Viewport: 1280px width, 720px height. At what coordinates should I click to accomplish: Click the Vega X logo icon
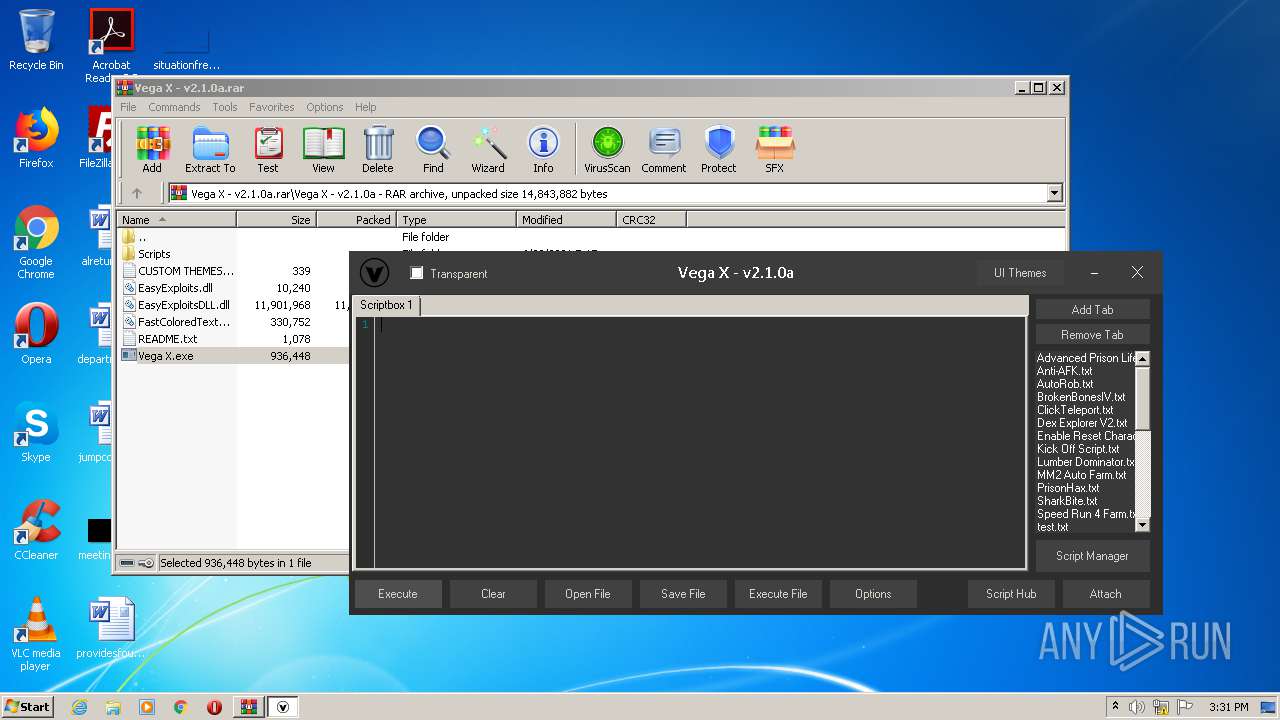click(x=374, y=273)
